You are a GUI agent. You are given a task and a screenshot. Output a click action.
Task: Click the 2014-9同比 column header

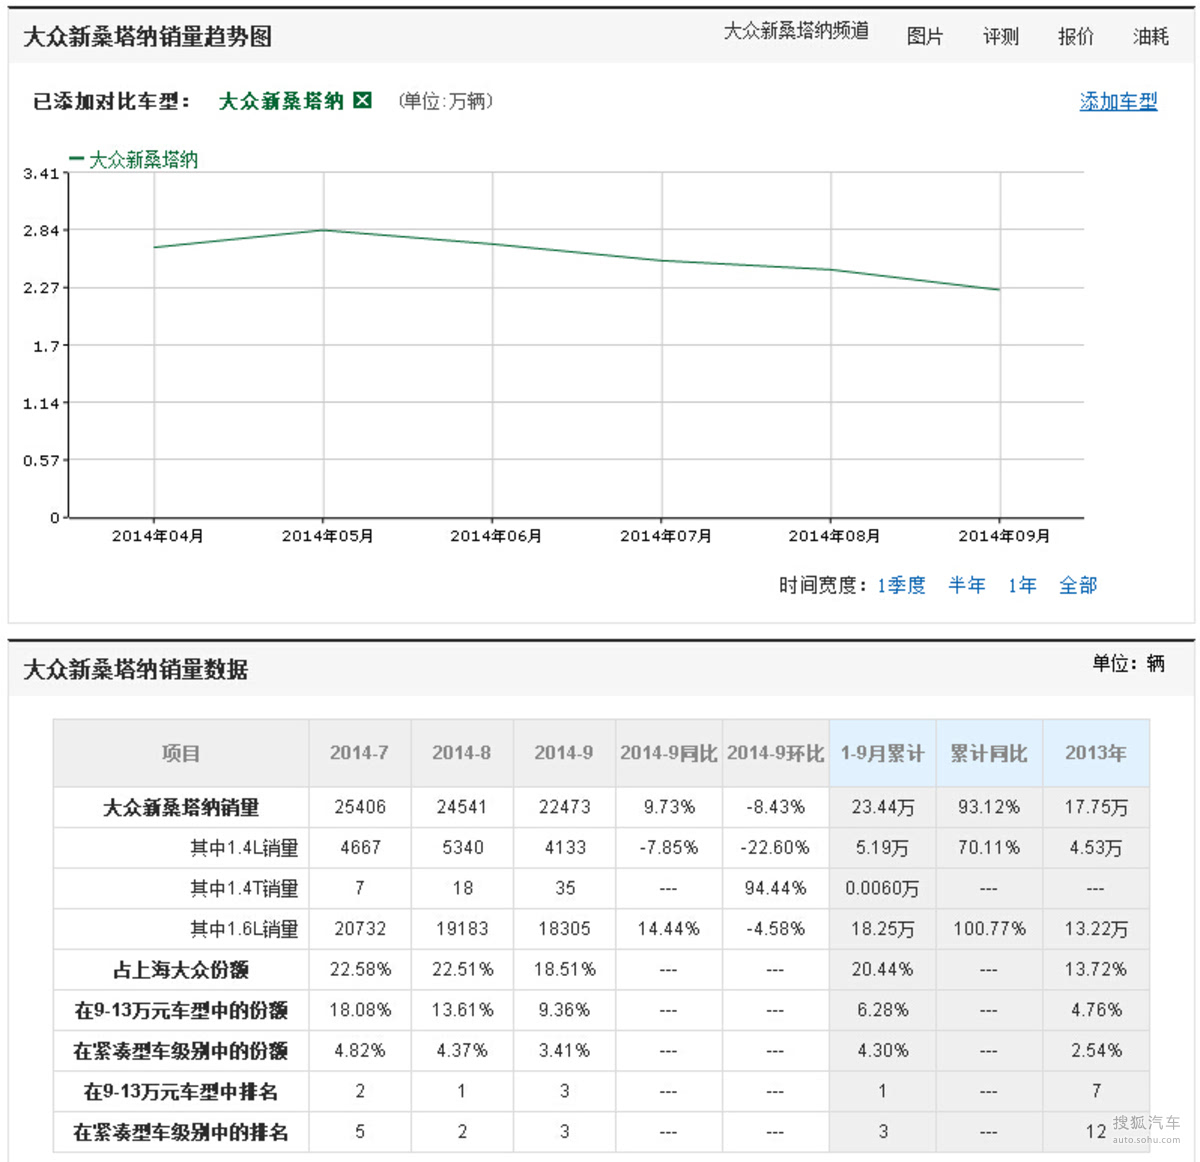pyautogui.click(x=668, y=753)
